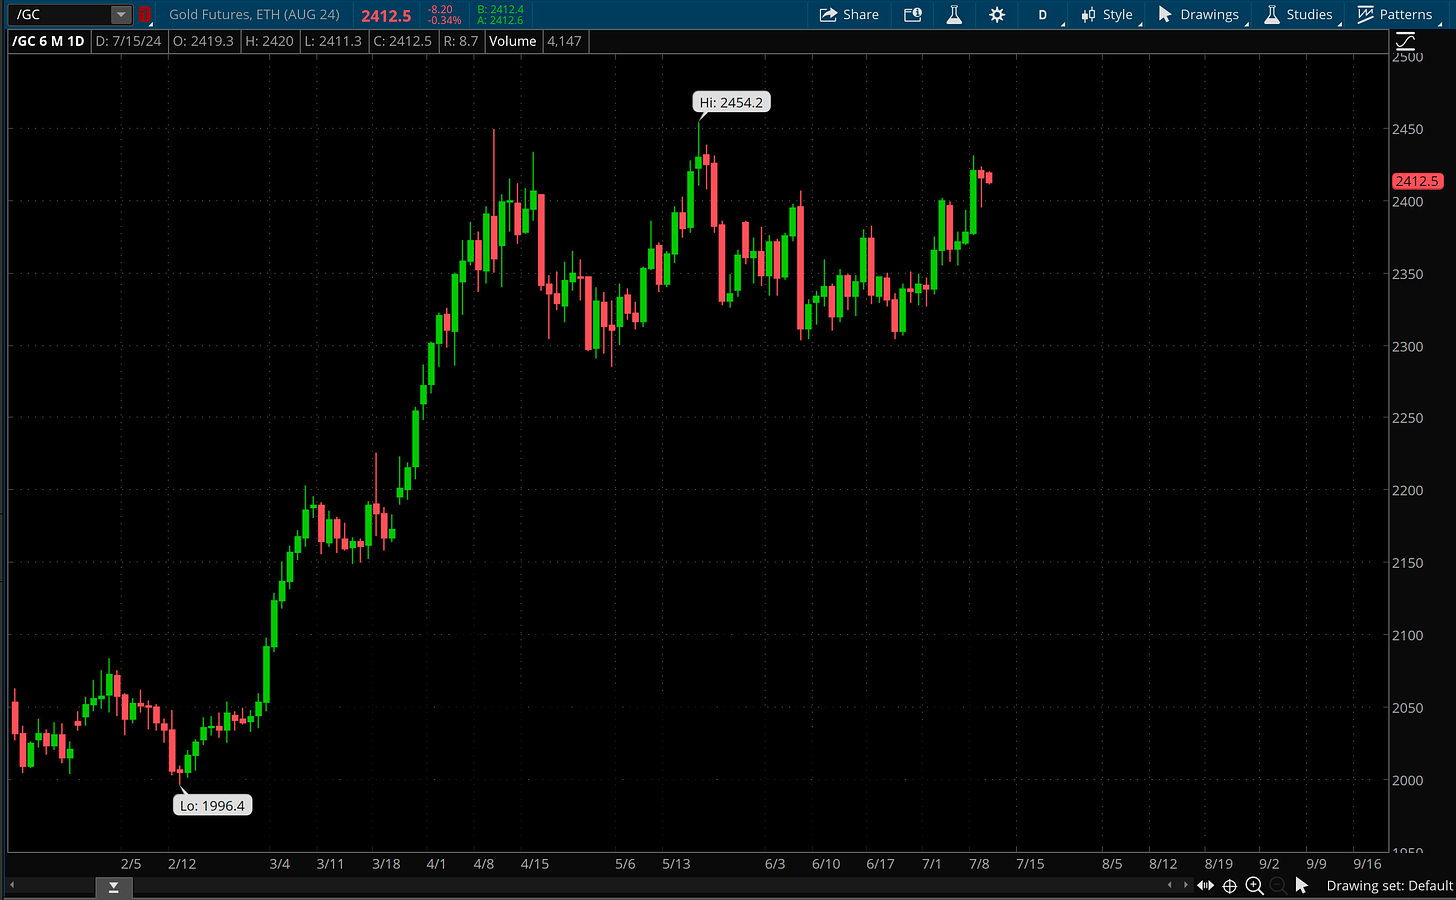Viewport: 1456px width, 900px height.
Task: Click the zoom in magnifier icon
Action: [1254, 885]
